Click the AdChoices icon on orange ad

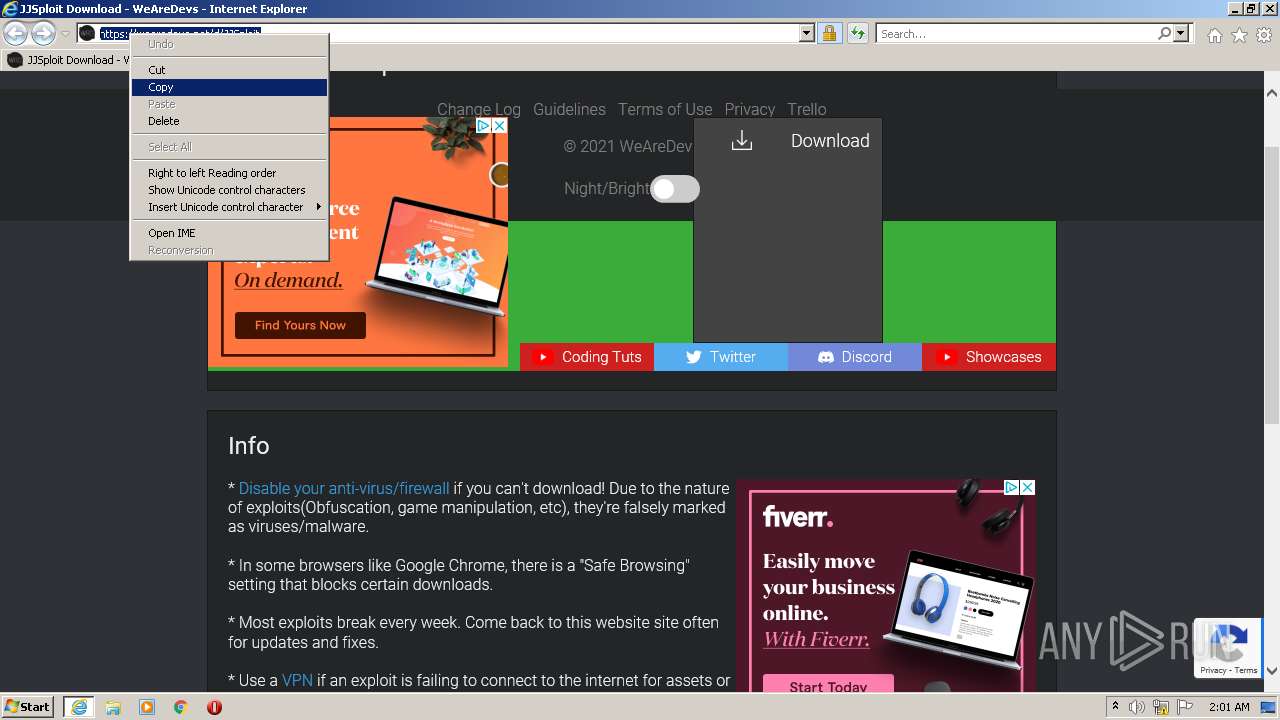pos(483,126)
